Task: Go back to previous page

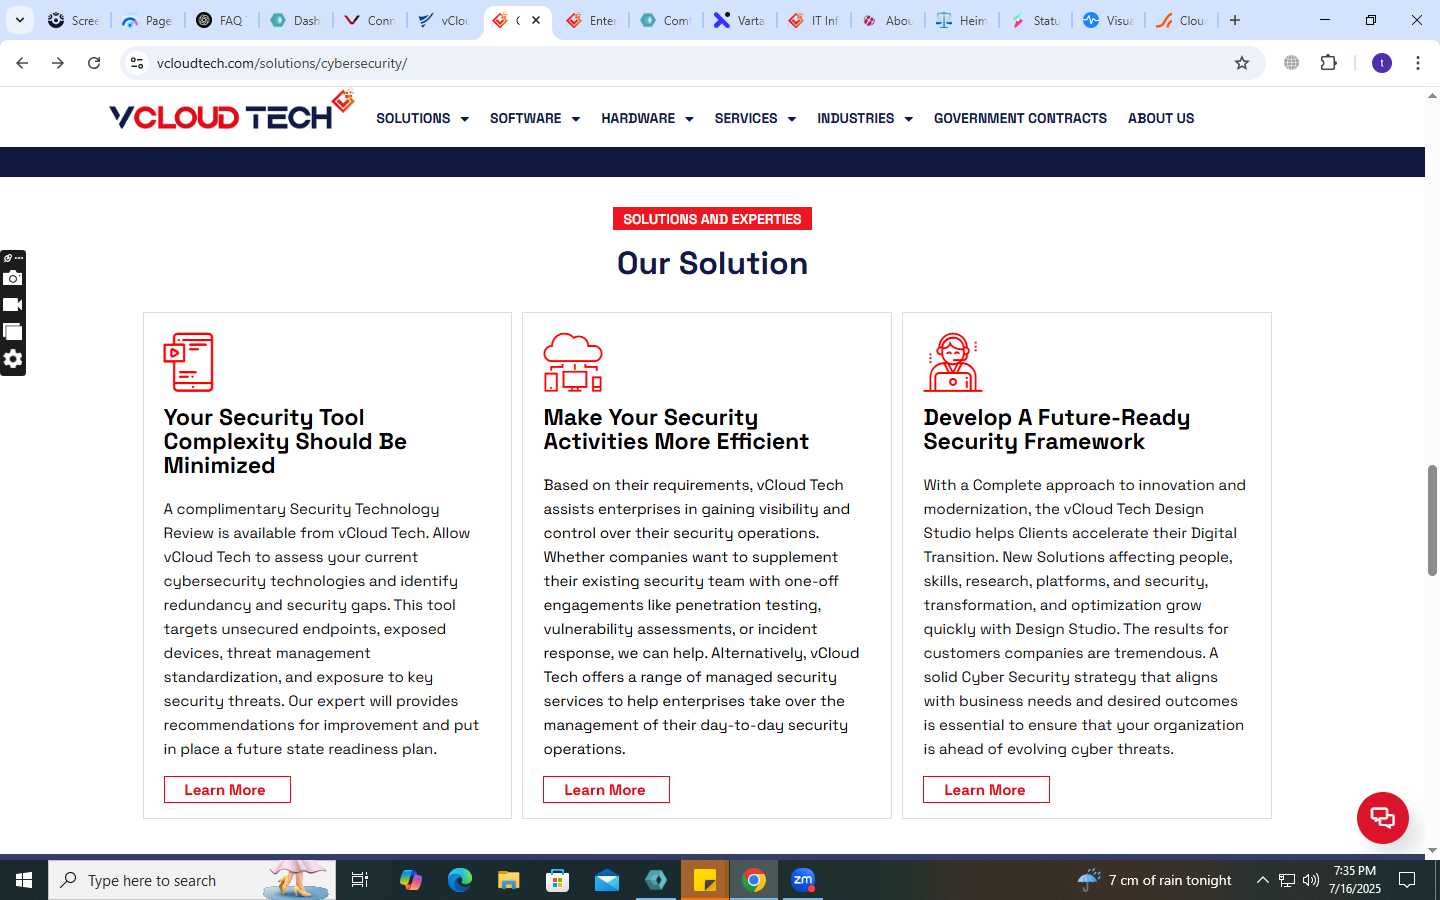Action: pyautogui.click(x=22, y=63)
